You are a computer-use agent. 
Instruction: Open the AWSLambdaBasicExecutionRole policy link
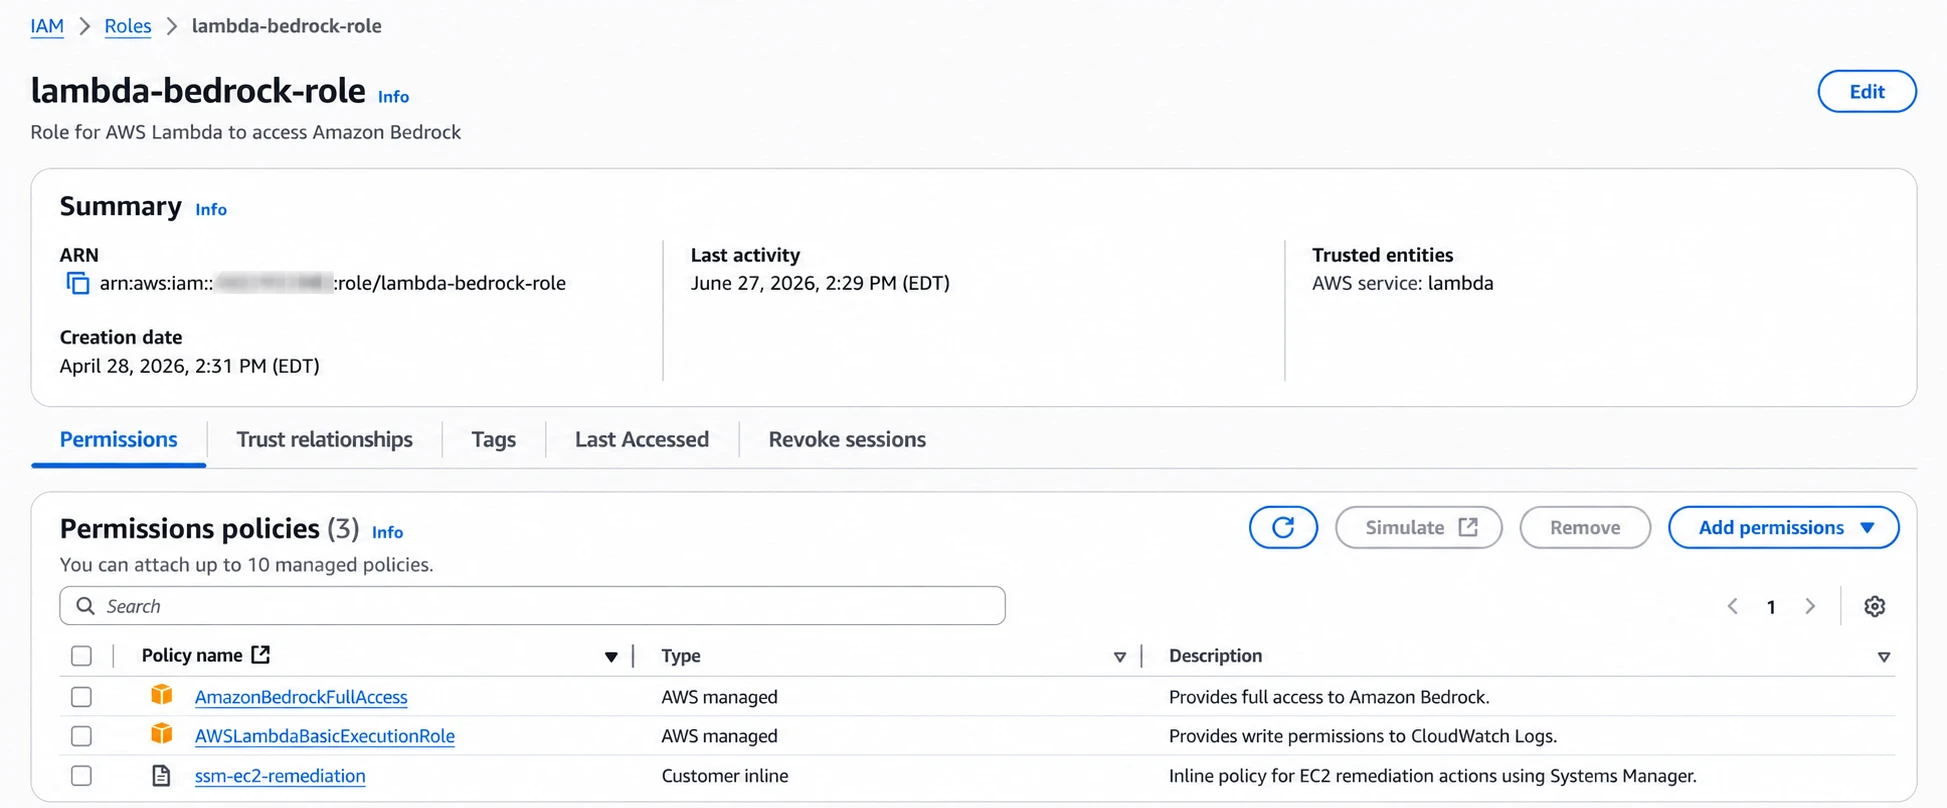[x=325, y=736]
